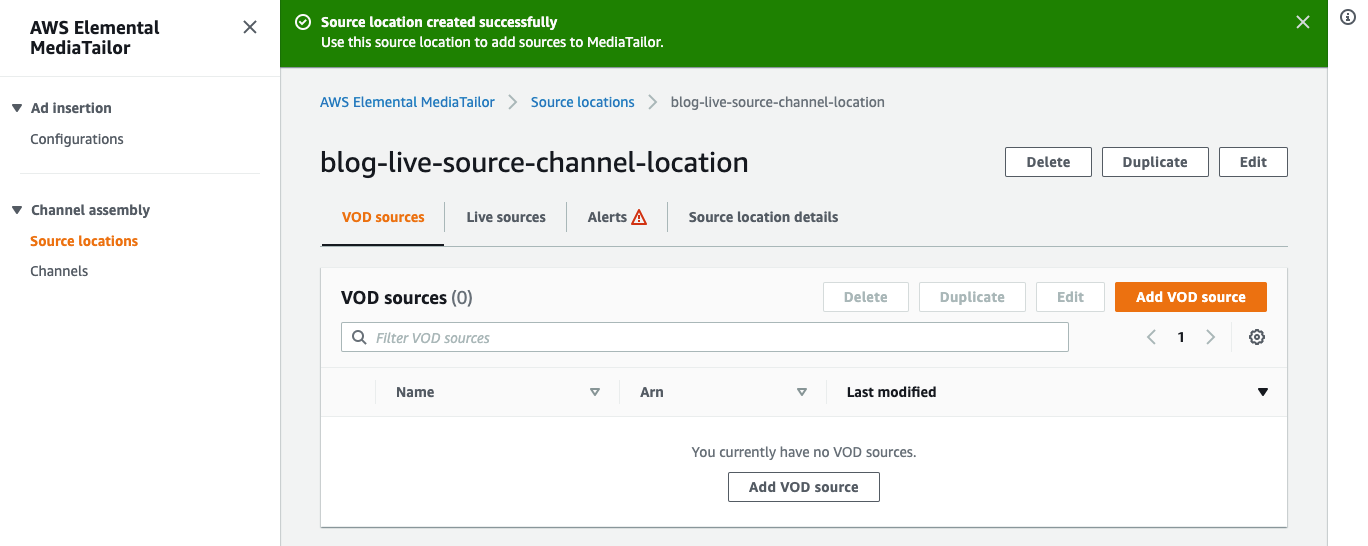This screenshot has width=1368, height=546.
Task: Click the Alerts warning triangle icon
Action: click(639, 217)
